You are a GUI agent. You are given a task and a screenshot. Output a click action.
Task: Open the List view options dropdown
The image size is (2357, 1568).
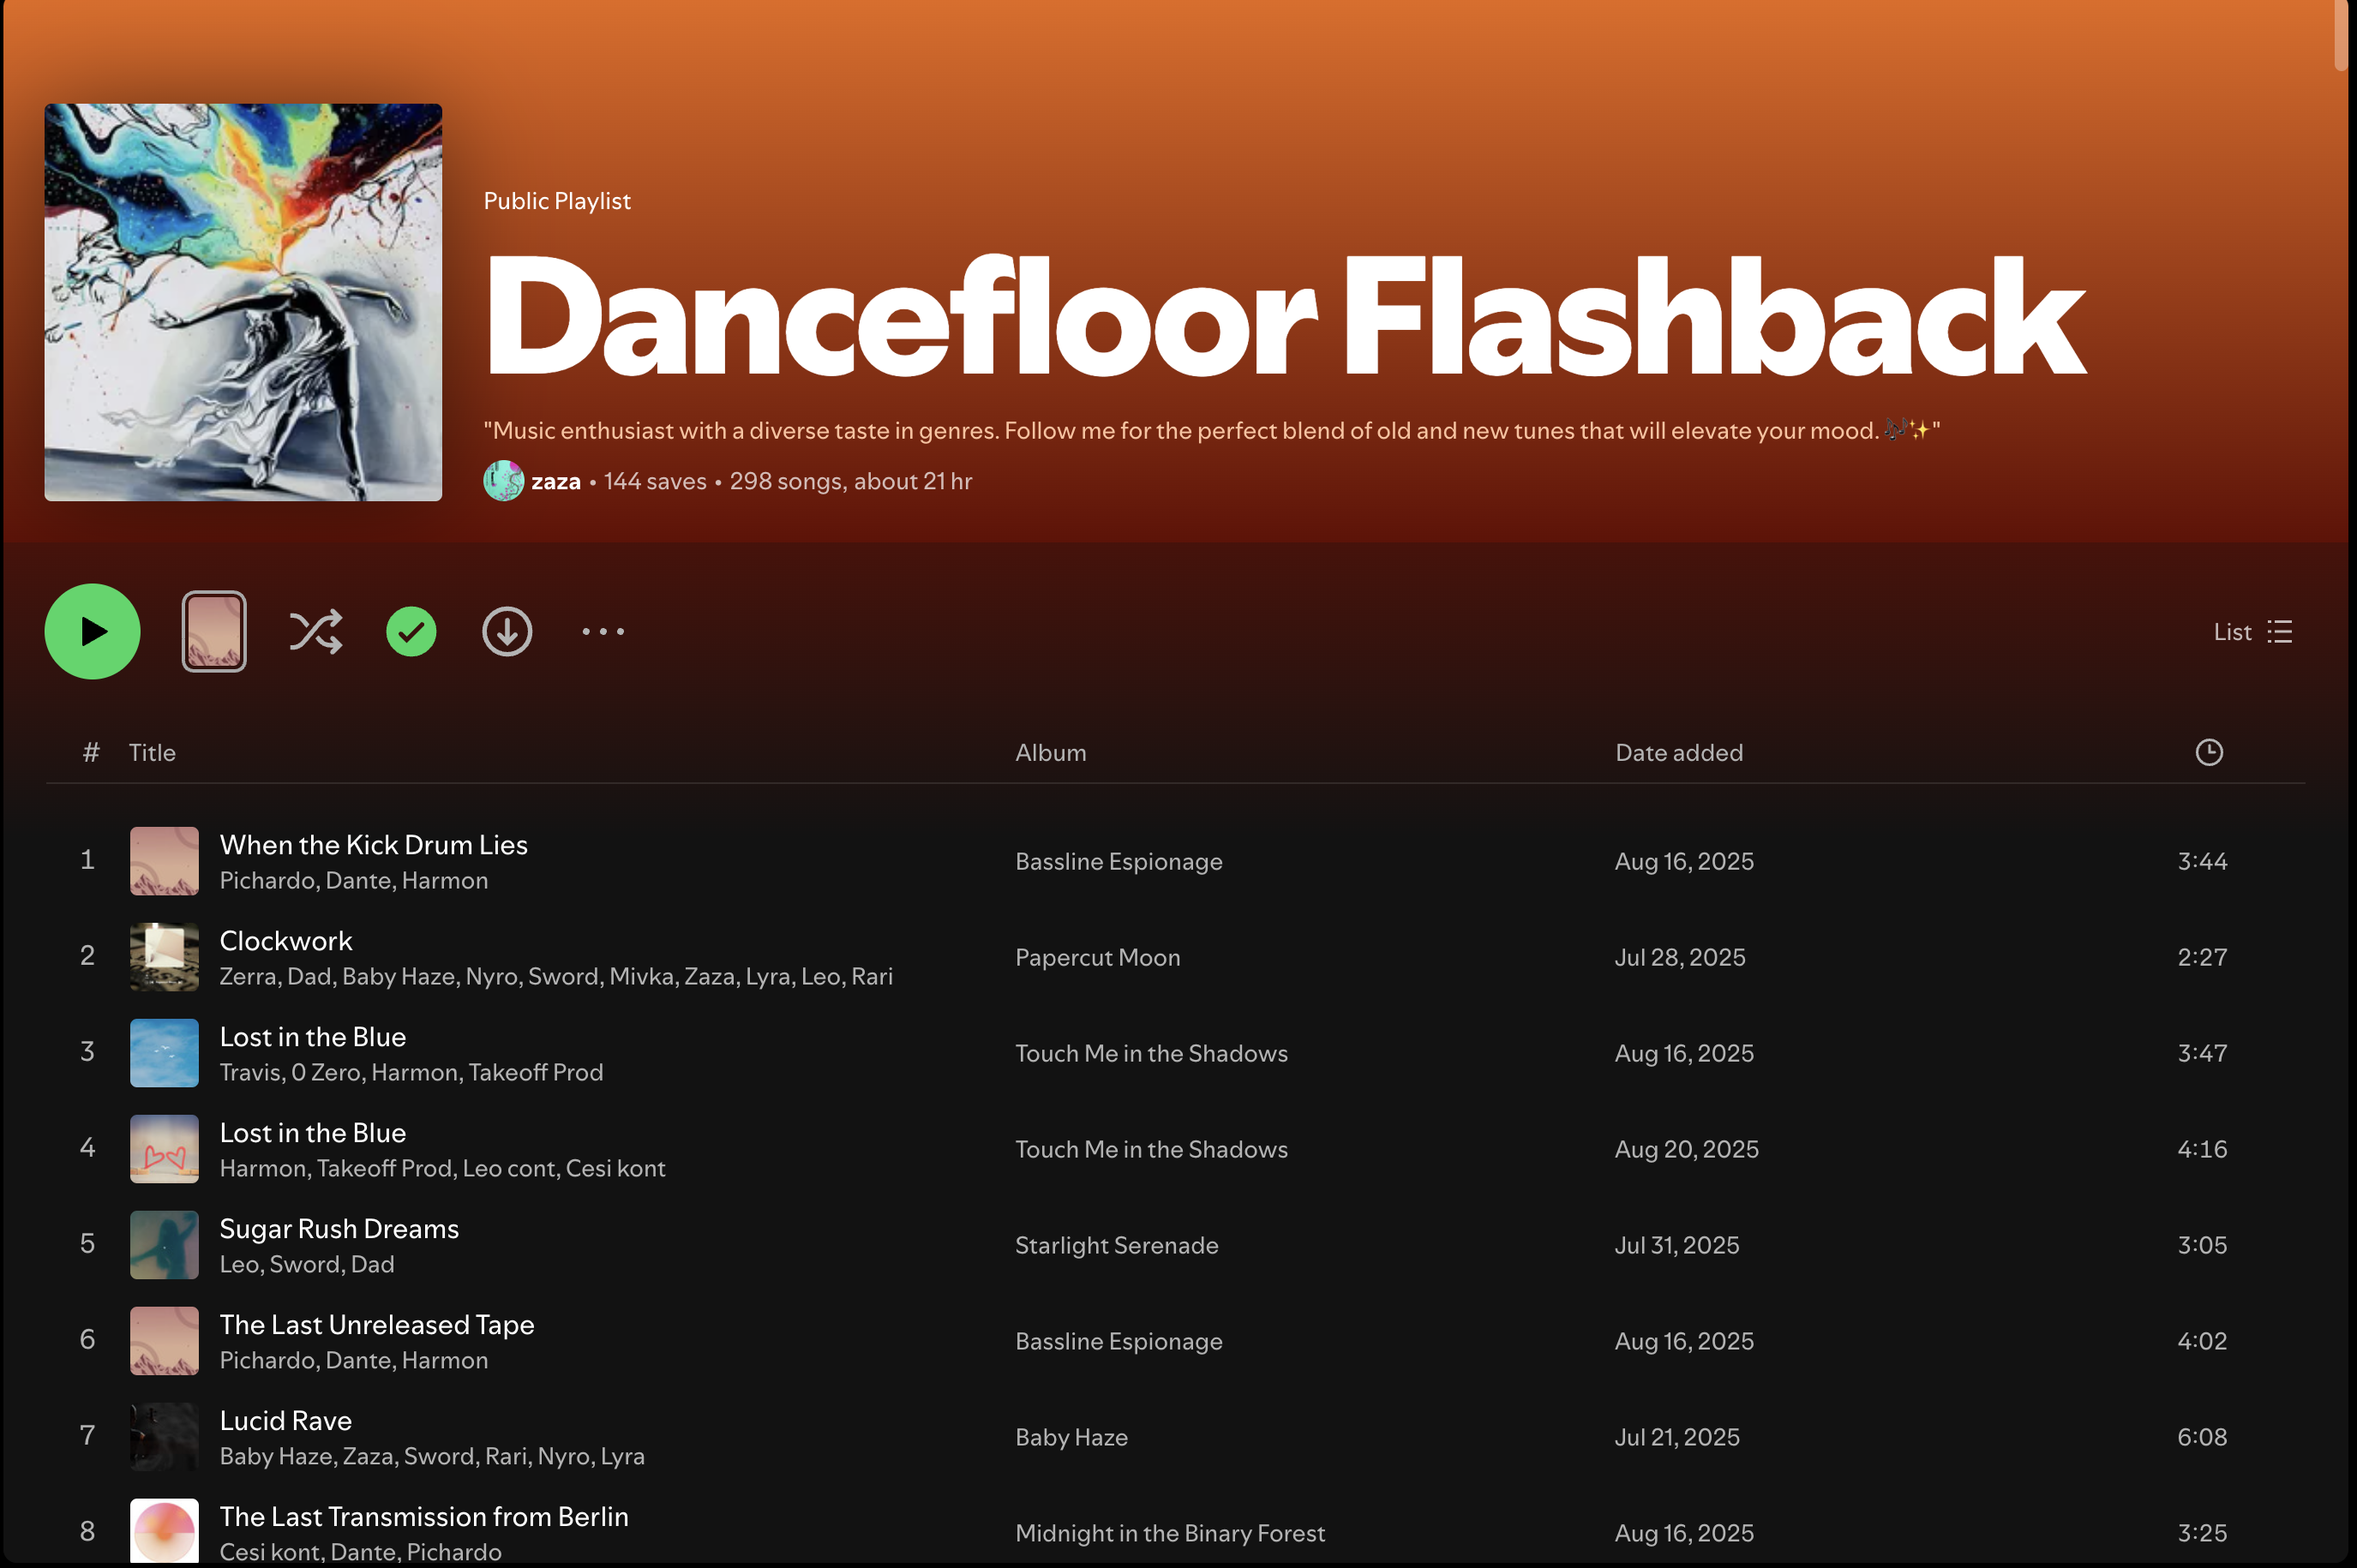(x=2252, y=632)
